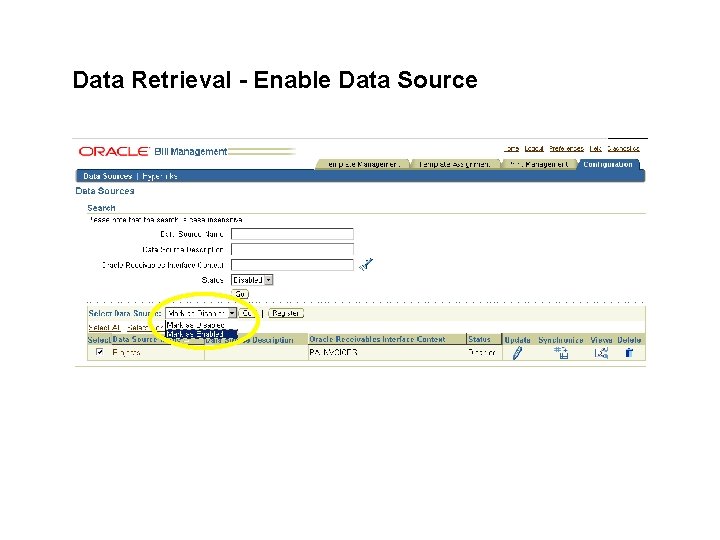Open the flashlight lookup for Interface Context
This screenshot has height=540, width=720.
pos(366,264)
